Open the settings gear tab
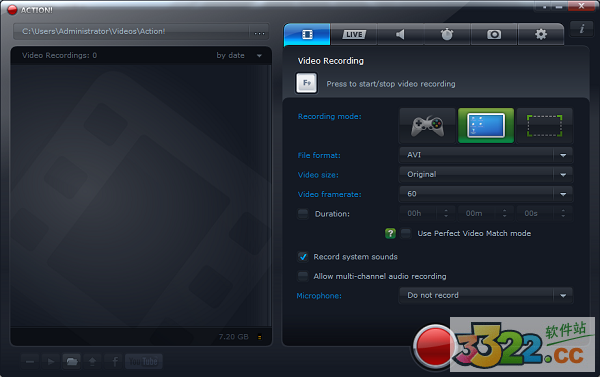 [x=541, y=34]
